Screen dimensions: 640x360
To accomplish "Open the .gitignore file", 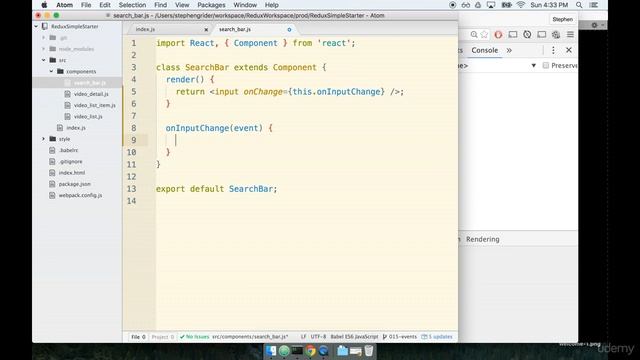I will (x=70, y=162).
